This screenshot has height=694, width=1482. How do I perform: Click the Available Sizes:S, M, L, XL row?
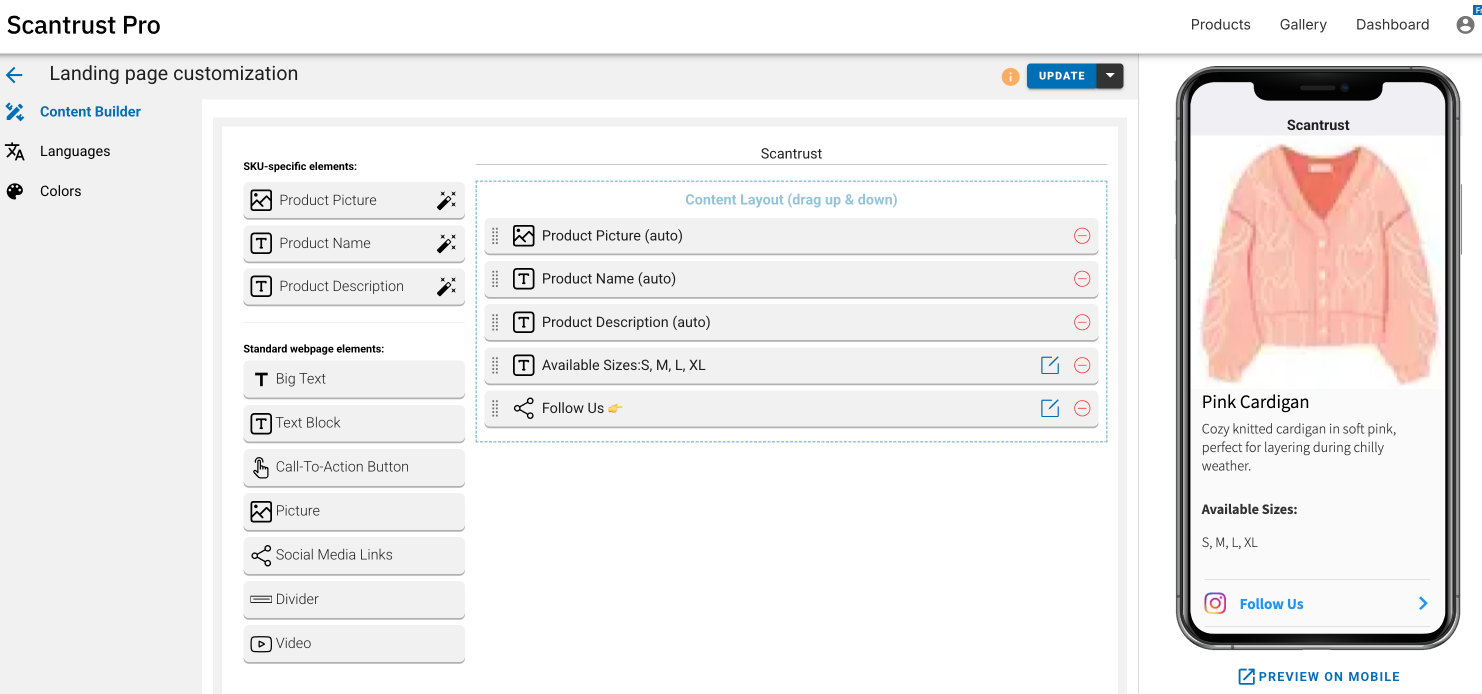click(x=791, y=365)
